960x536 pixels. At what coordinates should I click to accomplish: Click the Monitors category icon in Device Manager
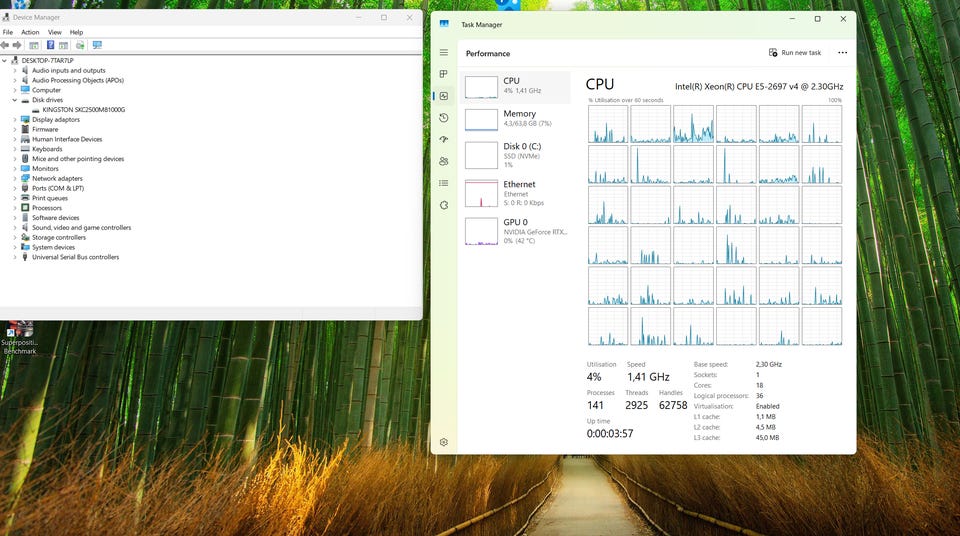[25, 168]
